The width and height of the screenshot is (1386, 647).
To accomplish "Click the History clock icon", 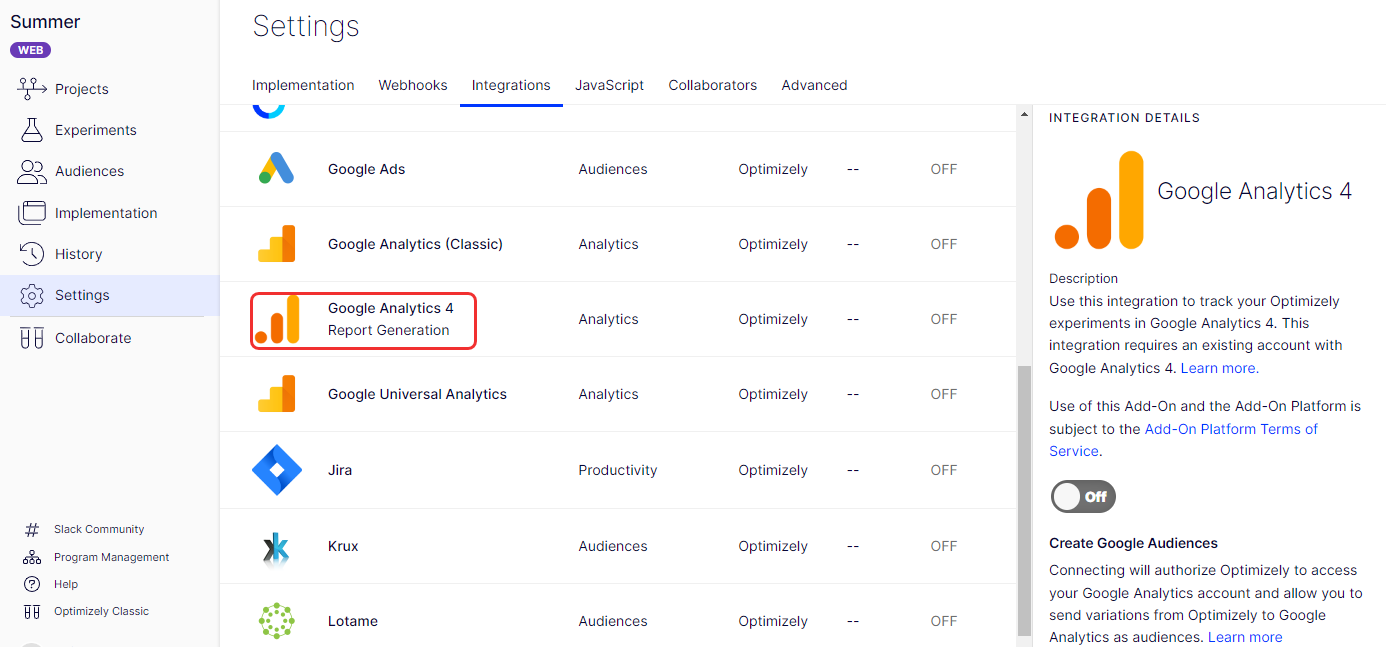I will 32,254.
